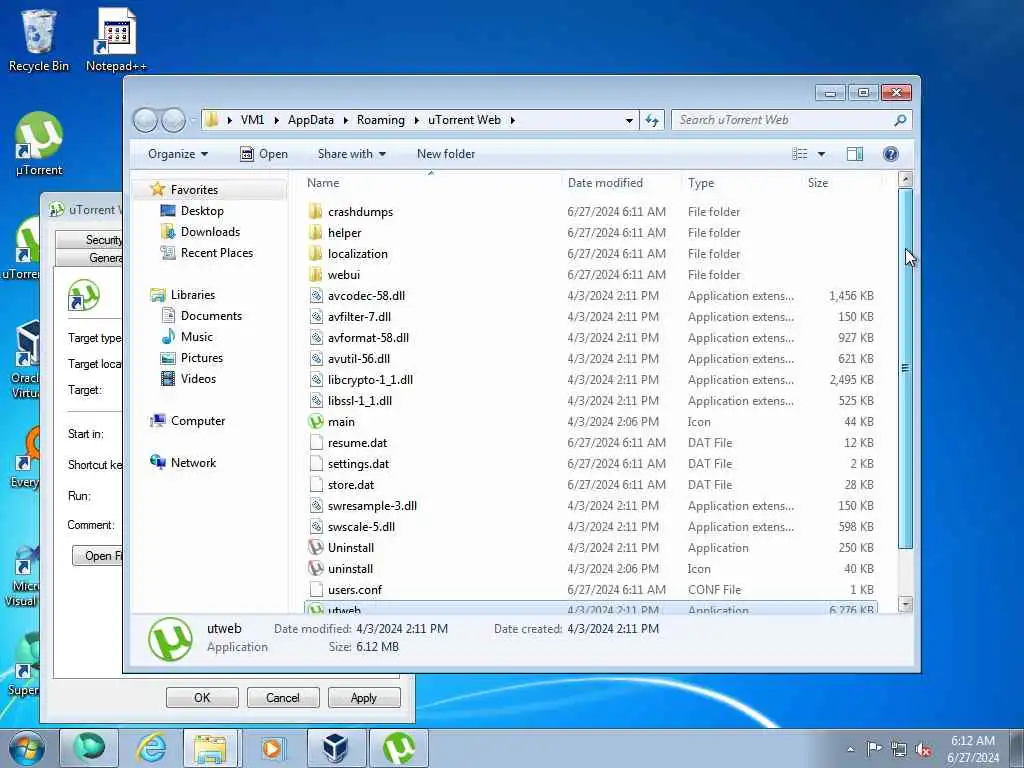Select the µTorrent desktop shortcut

39,144
